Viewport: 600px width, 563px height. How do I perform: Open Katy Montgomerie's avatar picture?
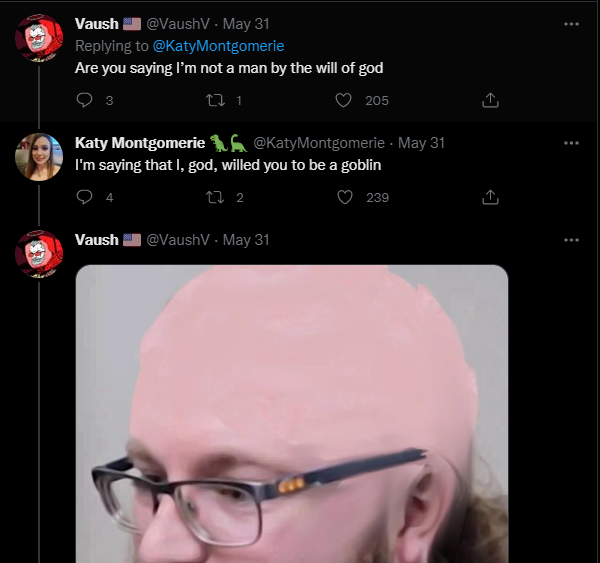(39, 157)
